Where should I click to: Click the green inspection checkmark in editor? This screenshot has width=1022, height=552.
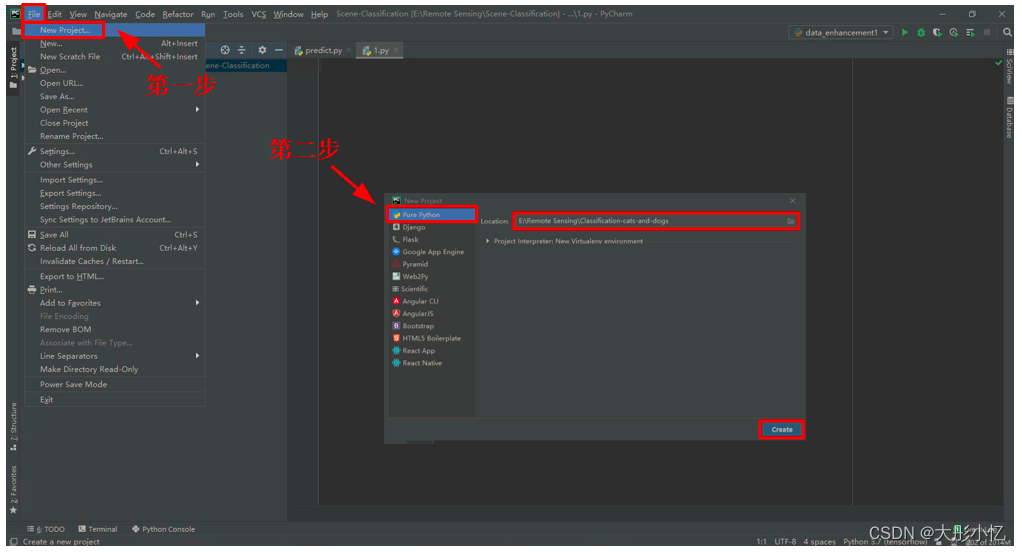coord(998,63)
